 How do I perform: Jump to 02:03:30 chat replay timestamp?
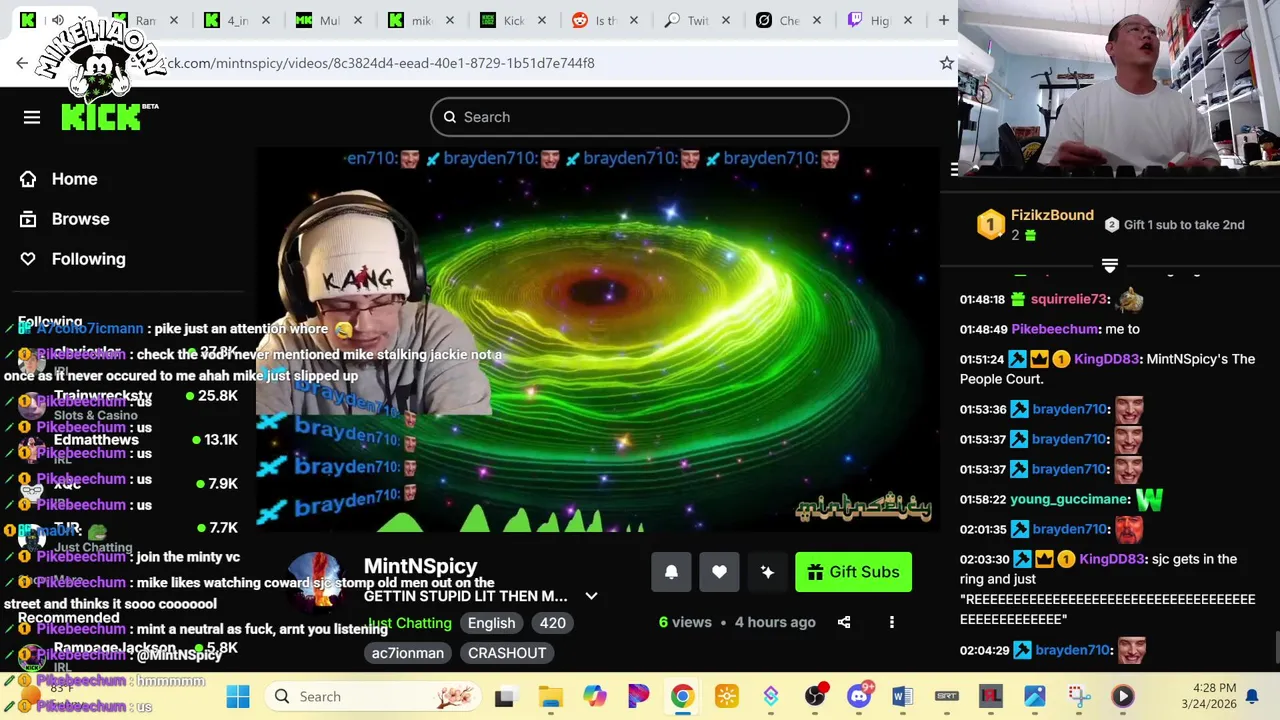[984, 559]
